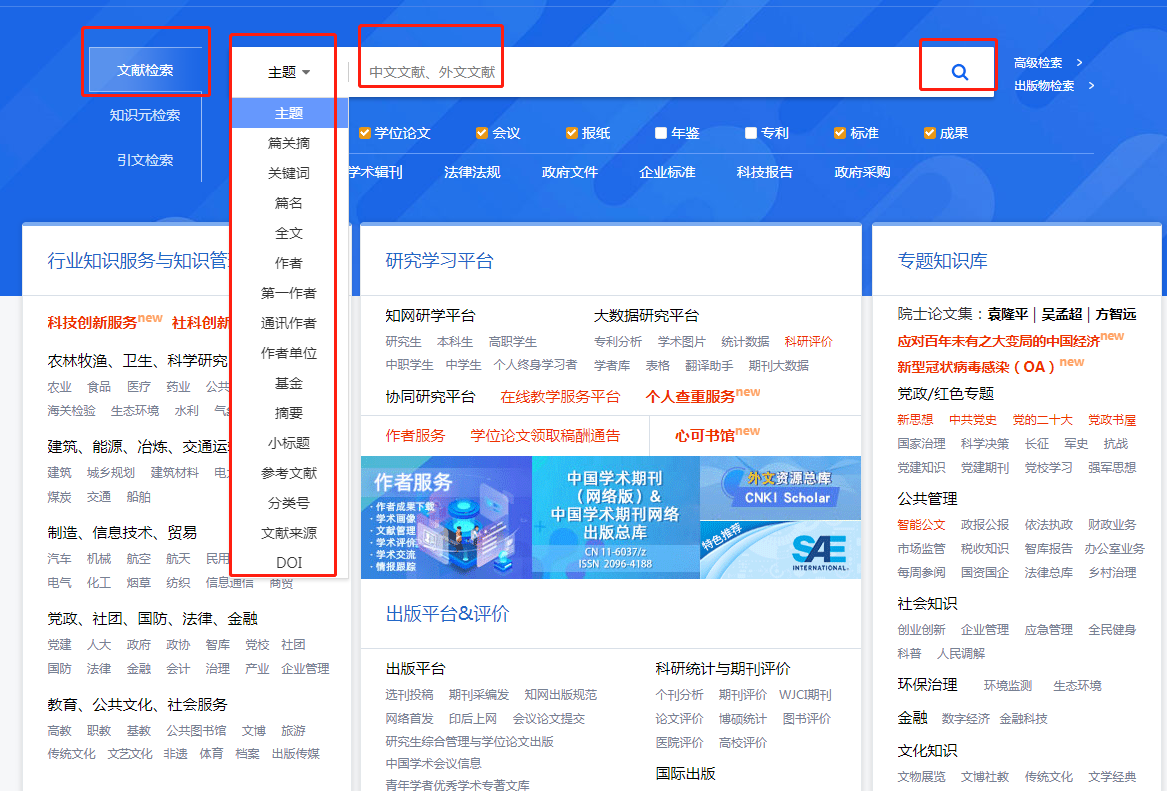Select 摘要 in the field list
The width and height of the screenshot is (1167, 791).
(289, 413)
